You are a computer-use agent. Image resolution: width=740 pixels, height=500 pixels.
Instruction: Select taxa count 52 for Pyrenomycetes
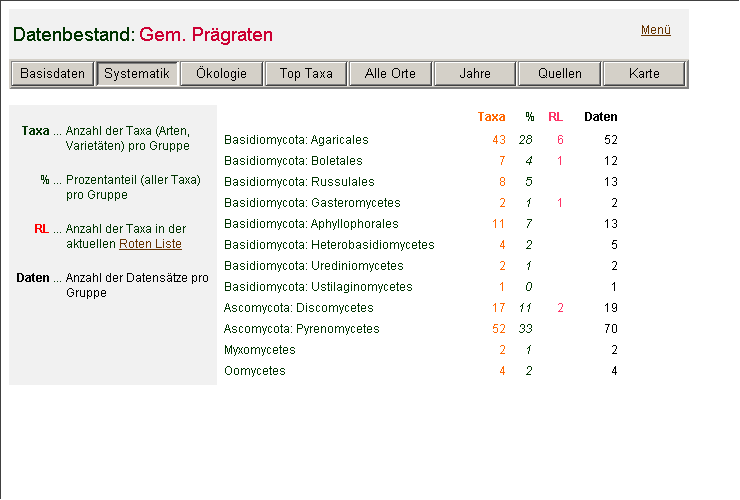click(x=498, y=329)
